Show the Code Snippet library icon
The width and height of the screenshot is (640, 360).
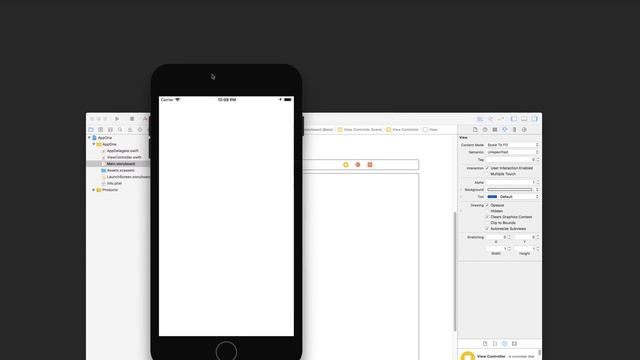tap(495, 344)
